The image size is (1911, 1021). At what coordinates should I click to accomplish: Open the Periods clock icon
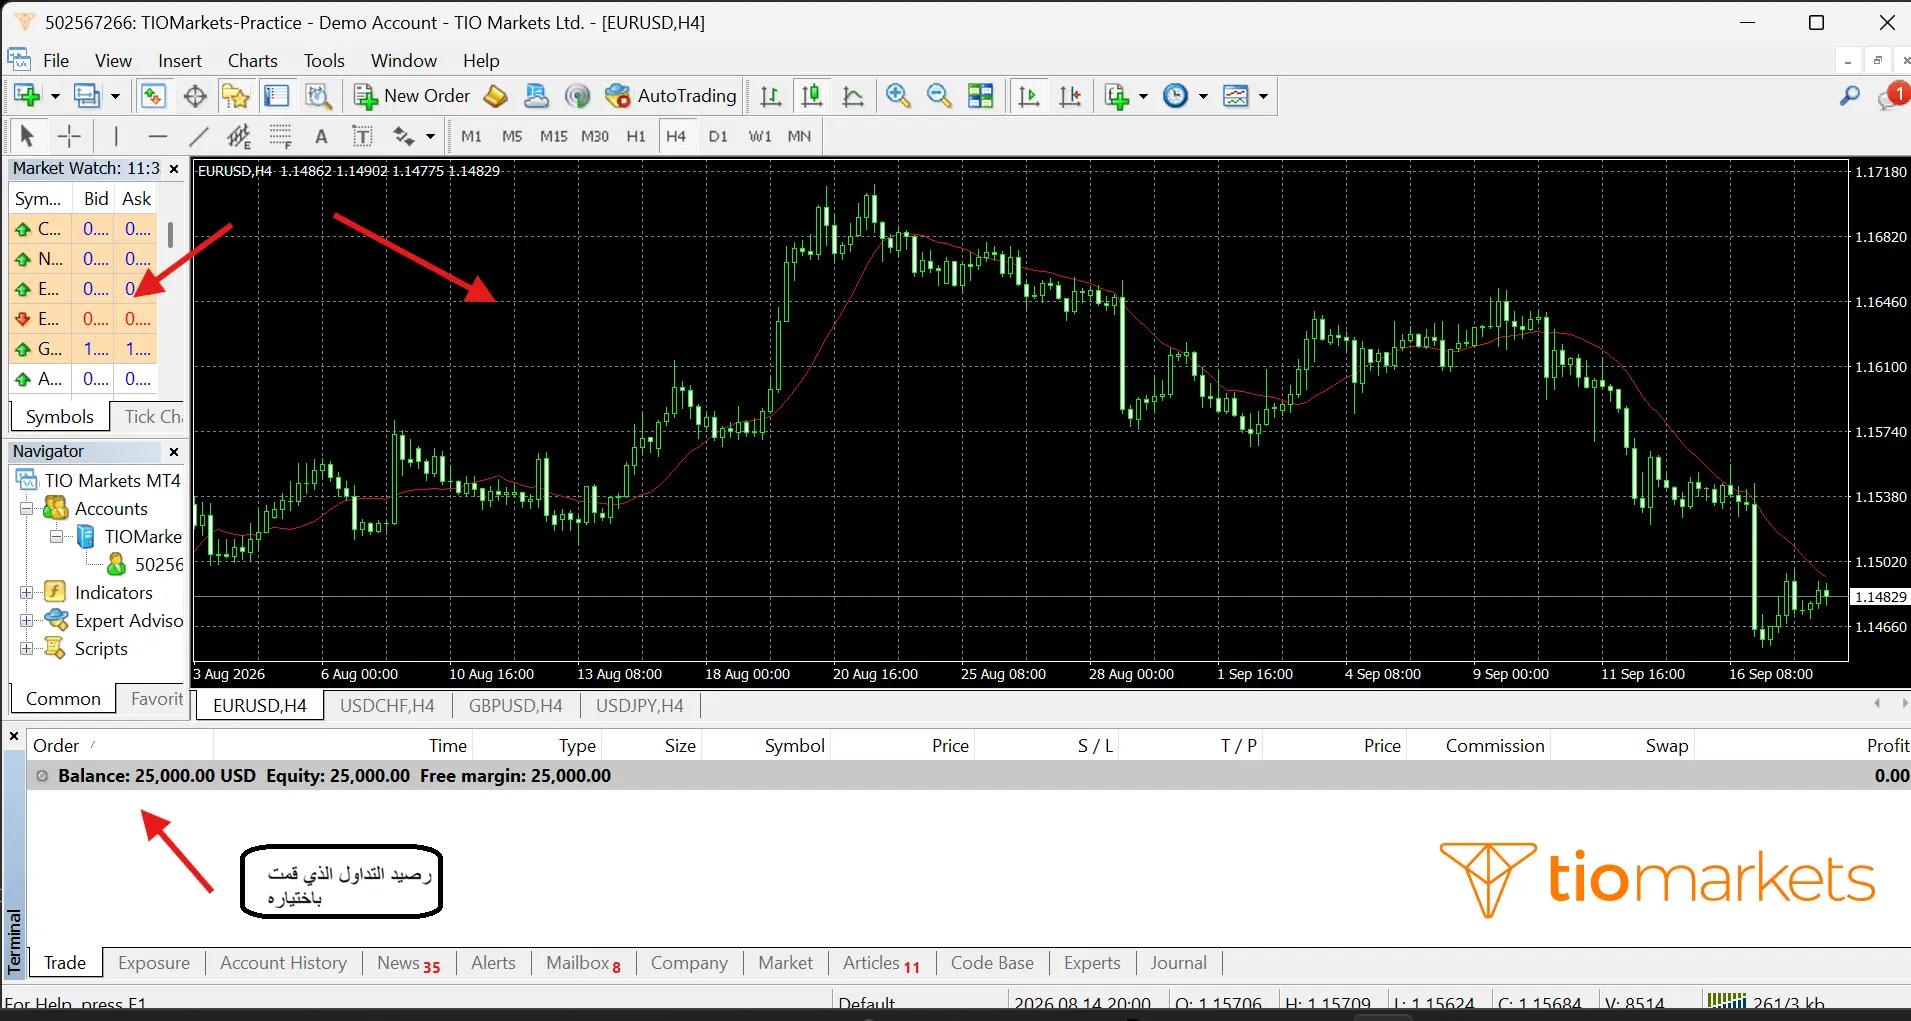[1176, 96]
